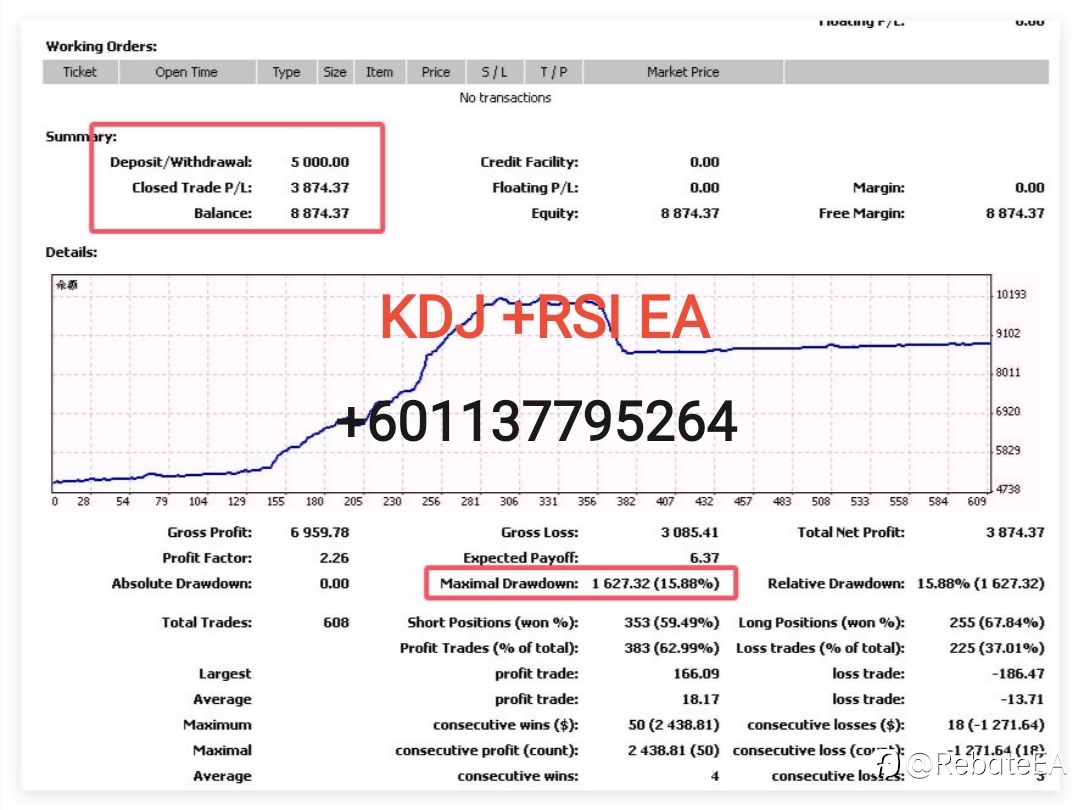Screen dimensions: 1079x810
Task: Click the Item column header
Action: pos(379,72)
